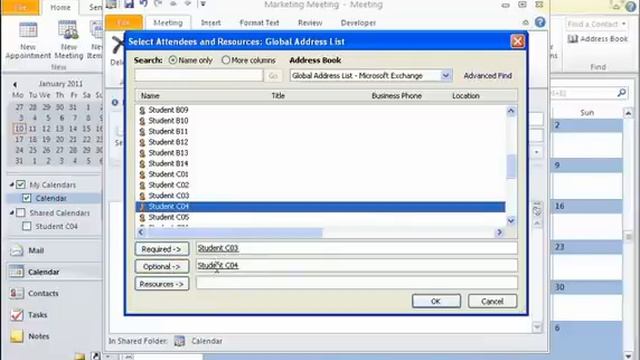Open the Home tab in the main Outlook window
640x360 pixels.
(60, 7)
